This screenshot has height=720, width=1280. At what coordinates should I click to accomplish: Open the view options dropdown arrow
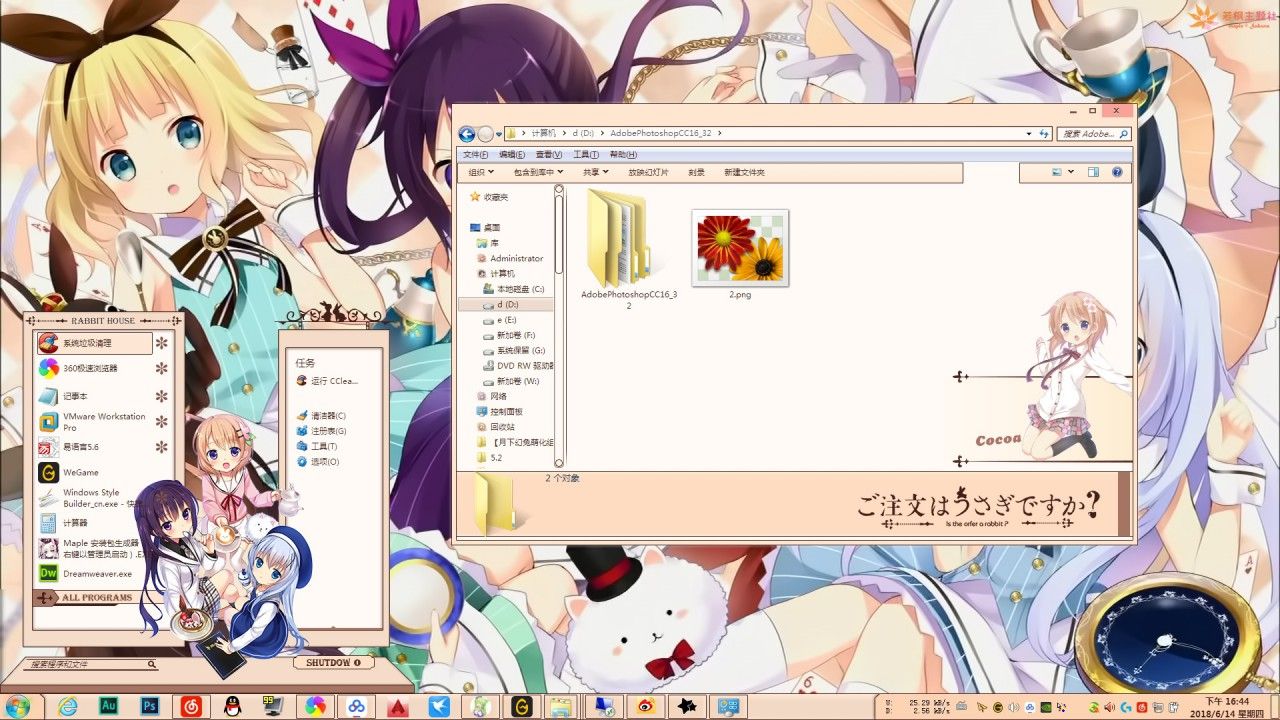click(1072, 172)
